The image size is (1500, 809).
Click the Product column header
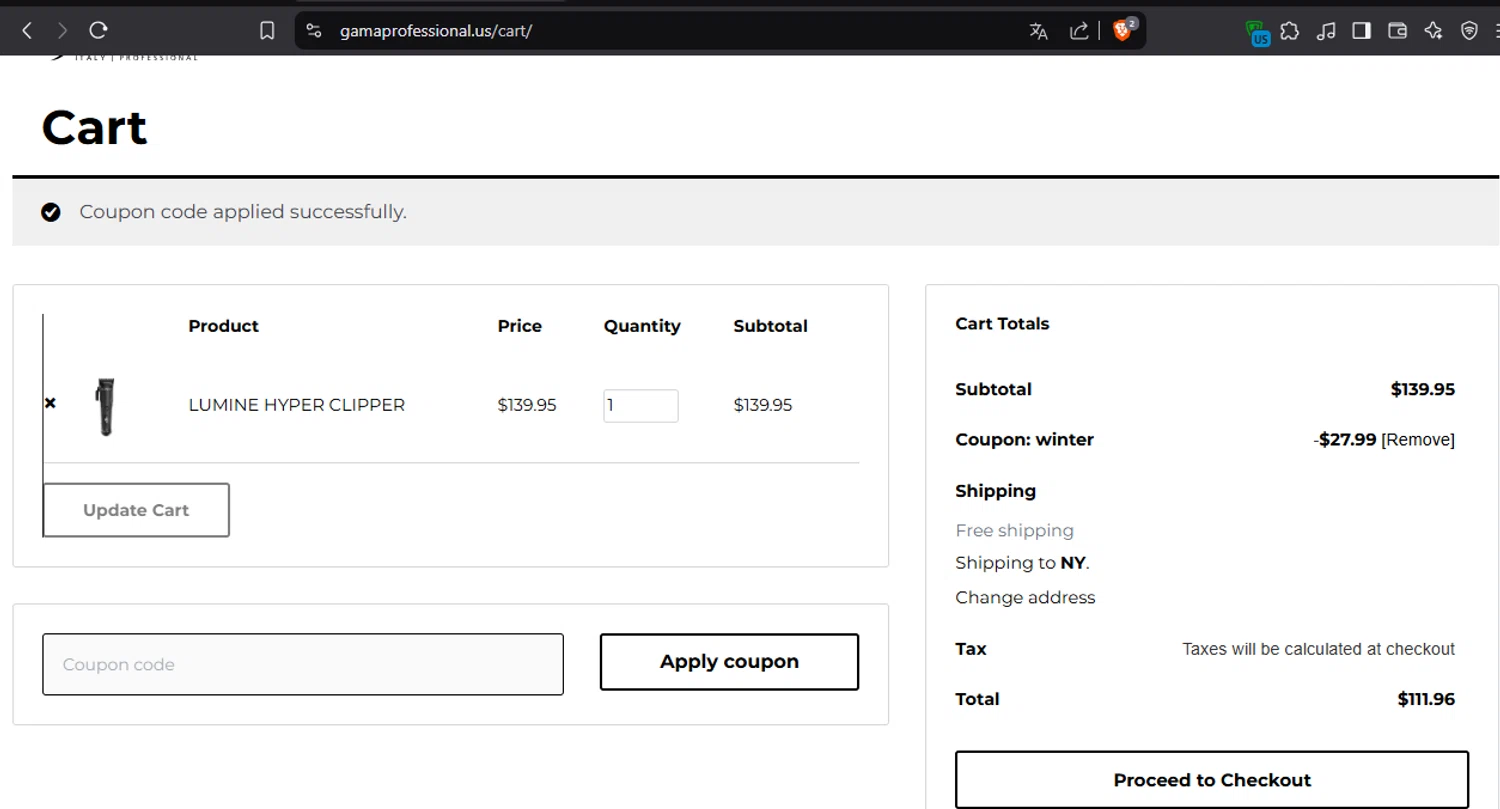[223, 326]
